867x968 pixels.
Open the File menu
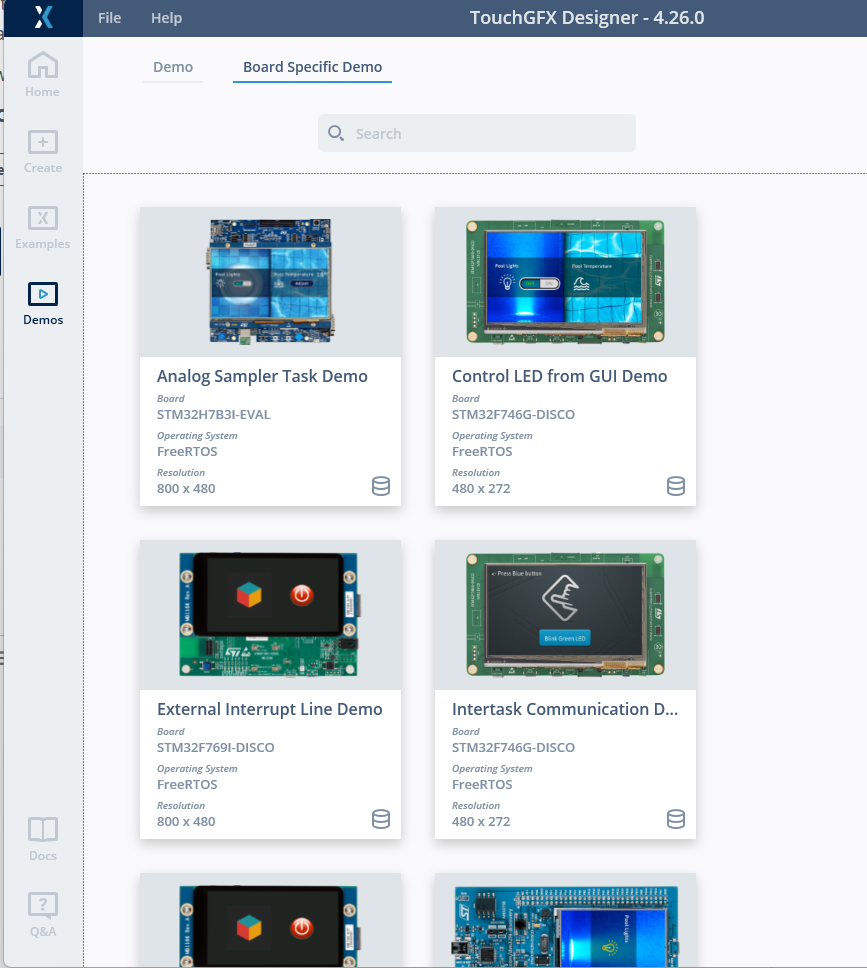coord(109,18)
